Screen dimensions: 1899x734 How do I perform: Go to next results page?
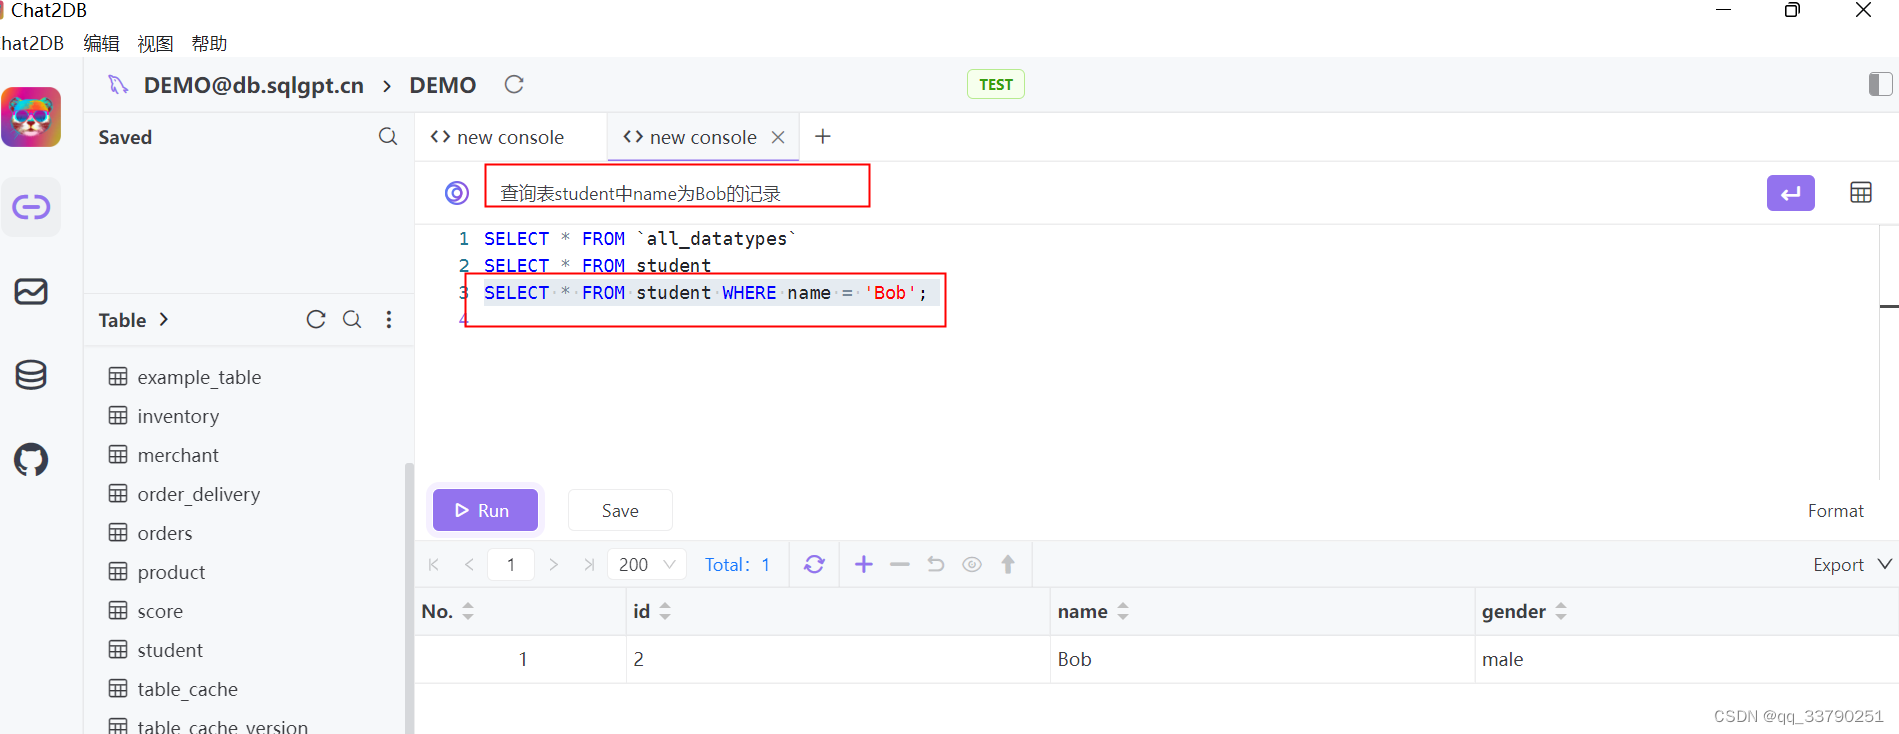(x=554, y=565)
